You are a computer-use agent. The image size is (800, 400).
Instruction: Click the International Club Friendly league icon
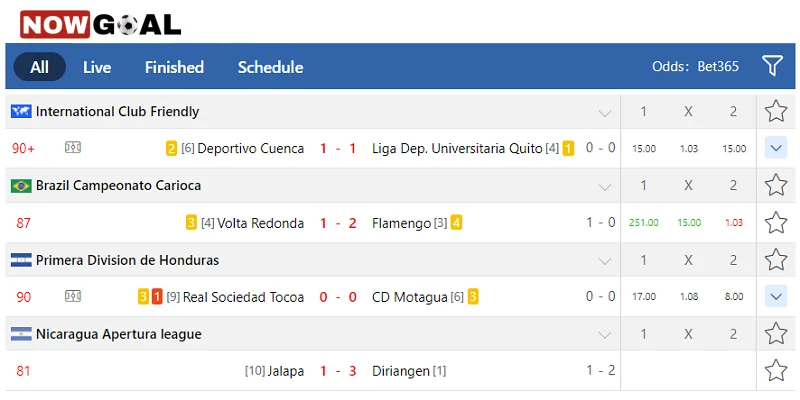click(x=21, y=111)
